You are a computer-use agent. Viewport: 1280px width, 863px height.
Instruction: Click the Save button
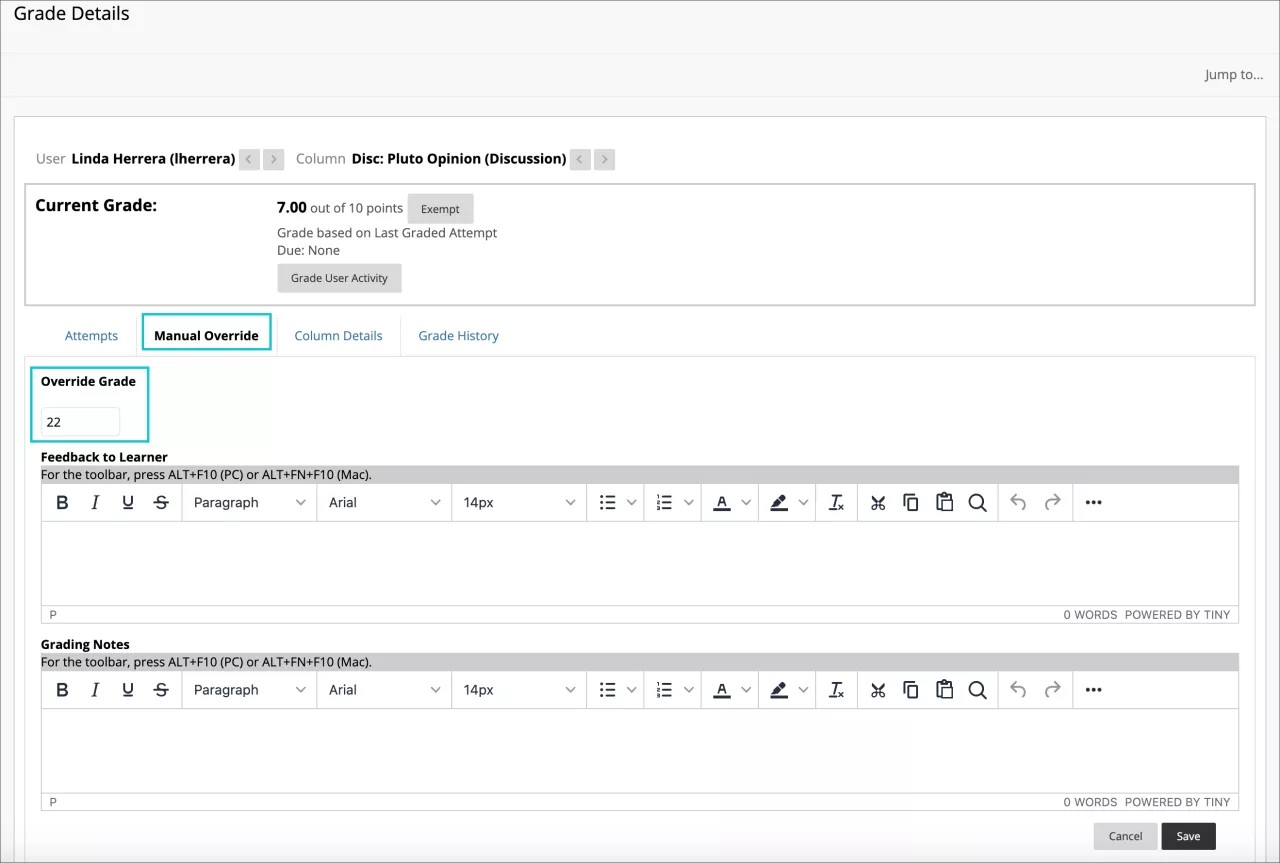point(1188,836)
